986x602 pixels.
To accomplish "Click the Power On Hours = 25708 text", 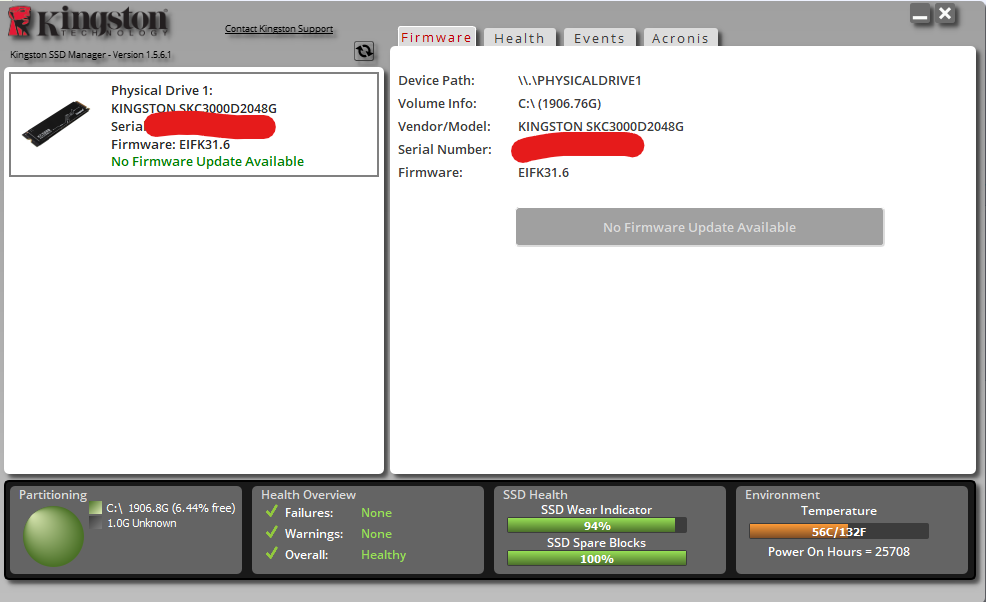I will [x=839, y=552].
